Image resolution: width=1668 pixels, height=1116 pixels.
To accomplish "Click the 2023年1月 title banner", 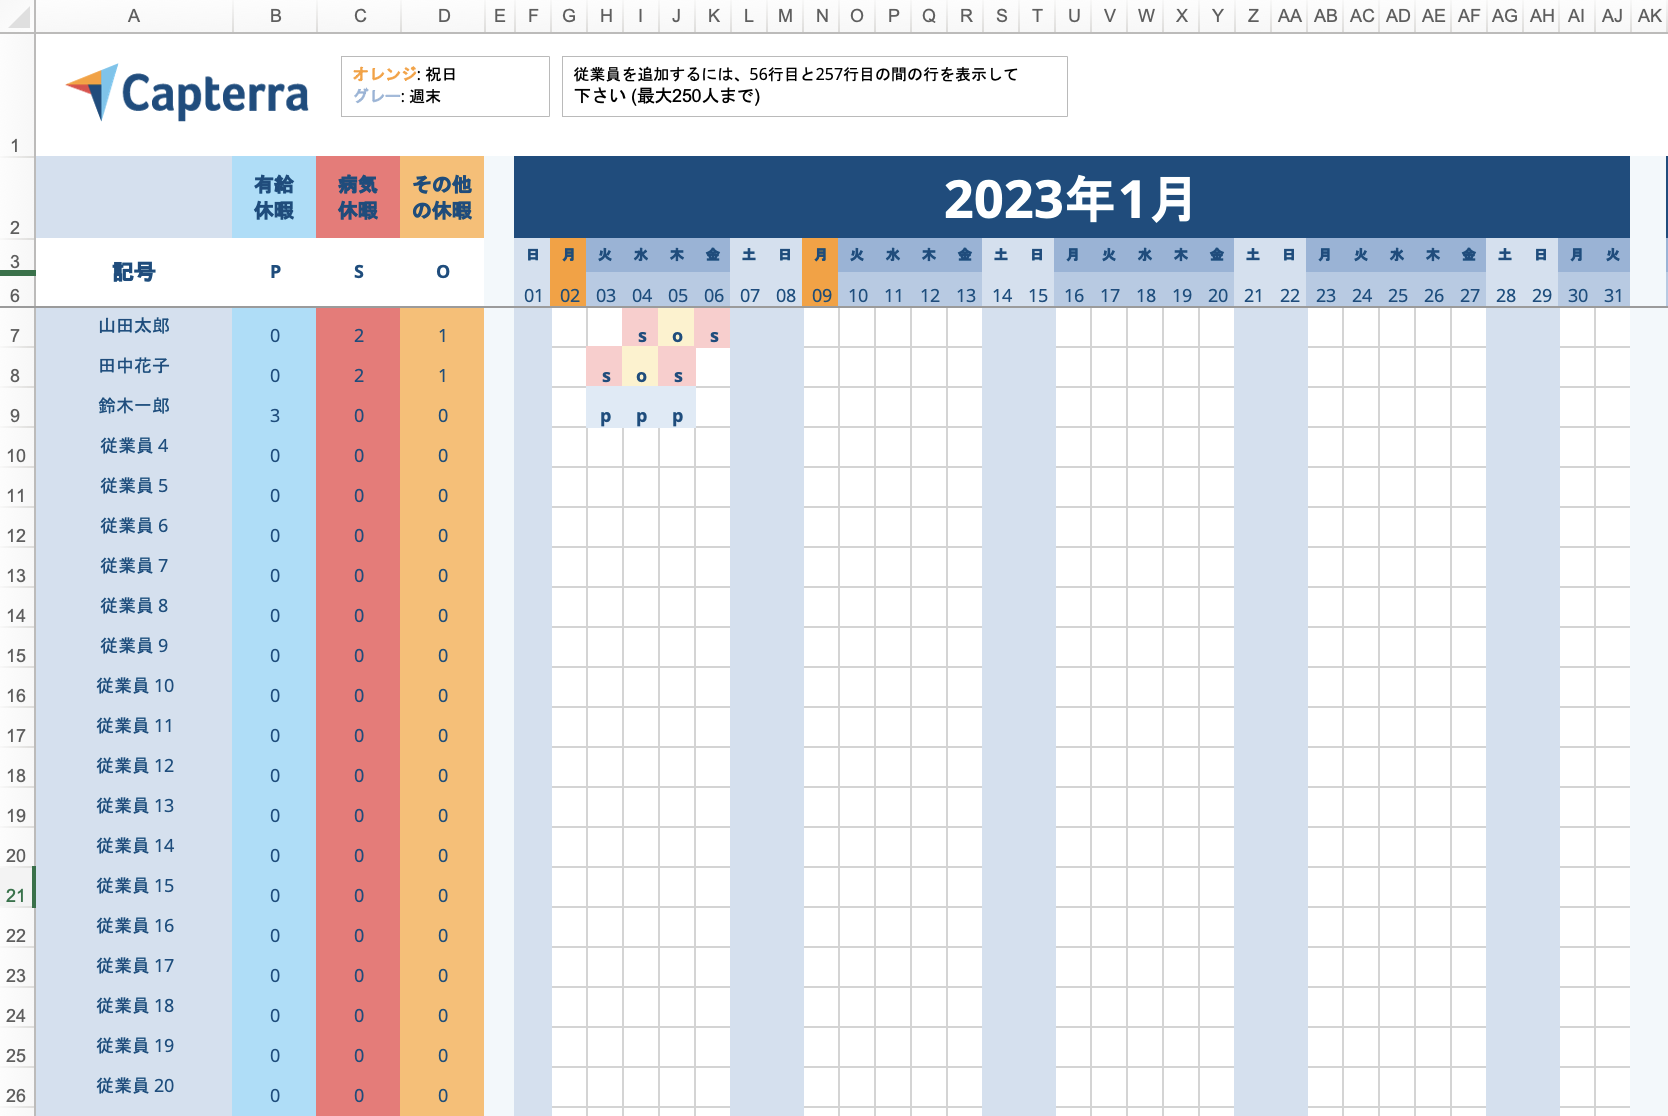I will (1071, 198).
